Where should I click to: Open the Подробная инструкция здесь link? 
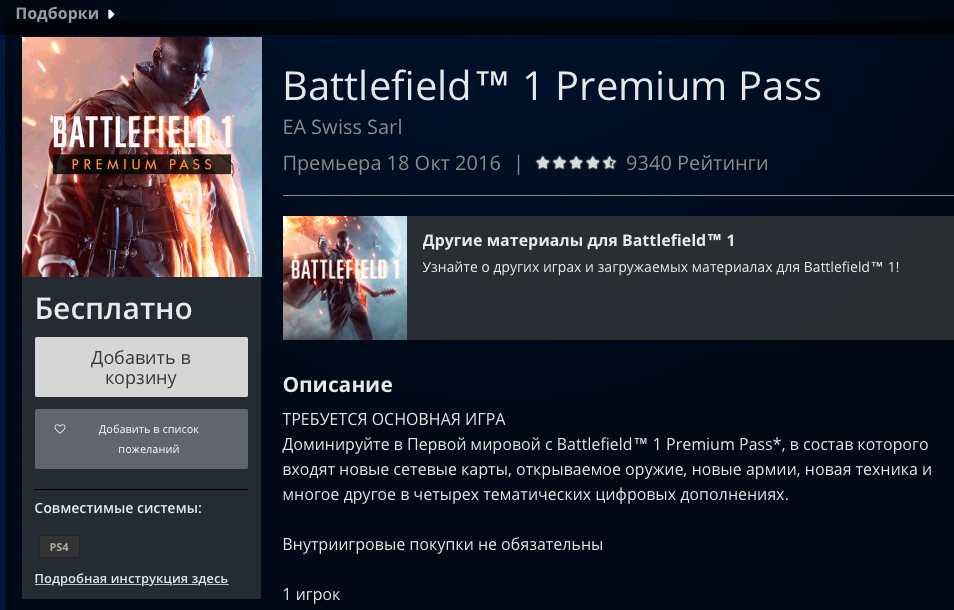pyautogui.click(x=131, y=578)
